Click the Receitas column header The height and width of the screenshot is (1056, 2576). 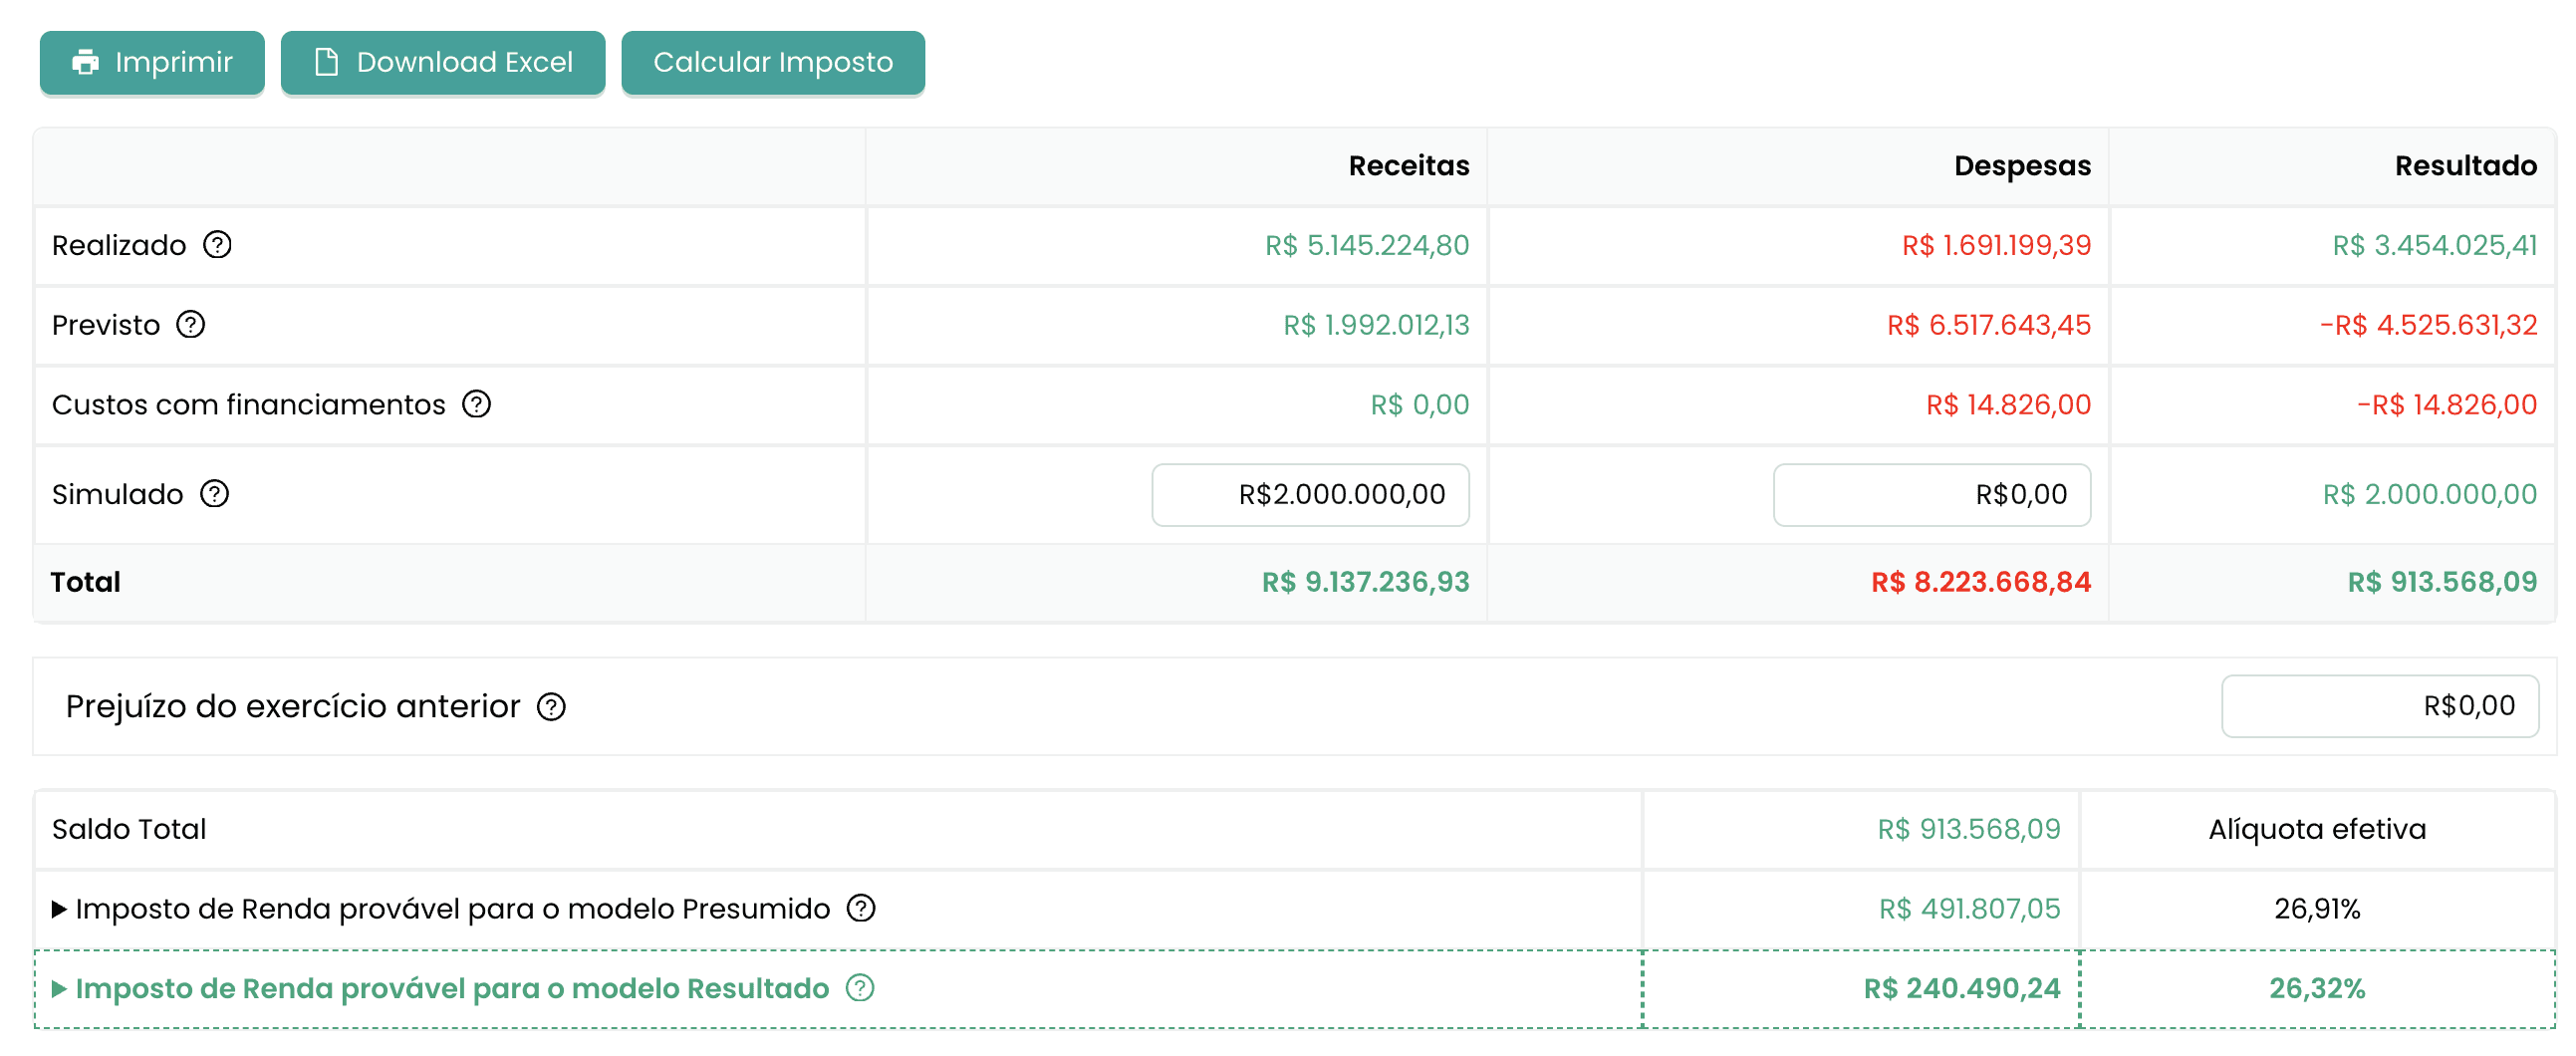1409,166
